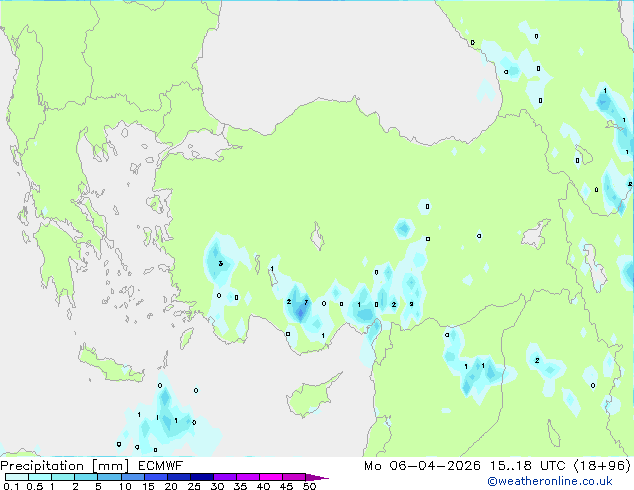This screenshot has width=634, height=490.
Task: Click the 10–15 mm legend color box
Action: point(133,477)
